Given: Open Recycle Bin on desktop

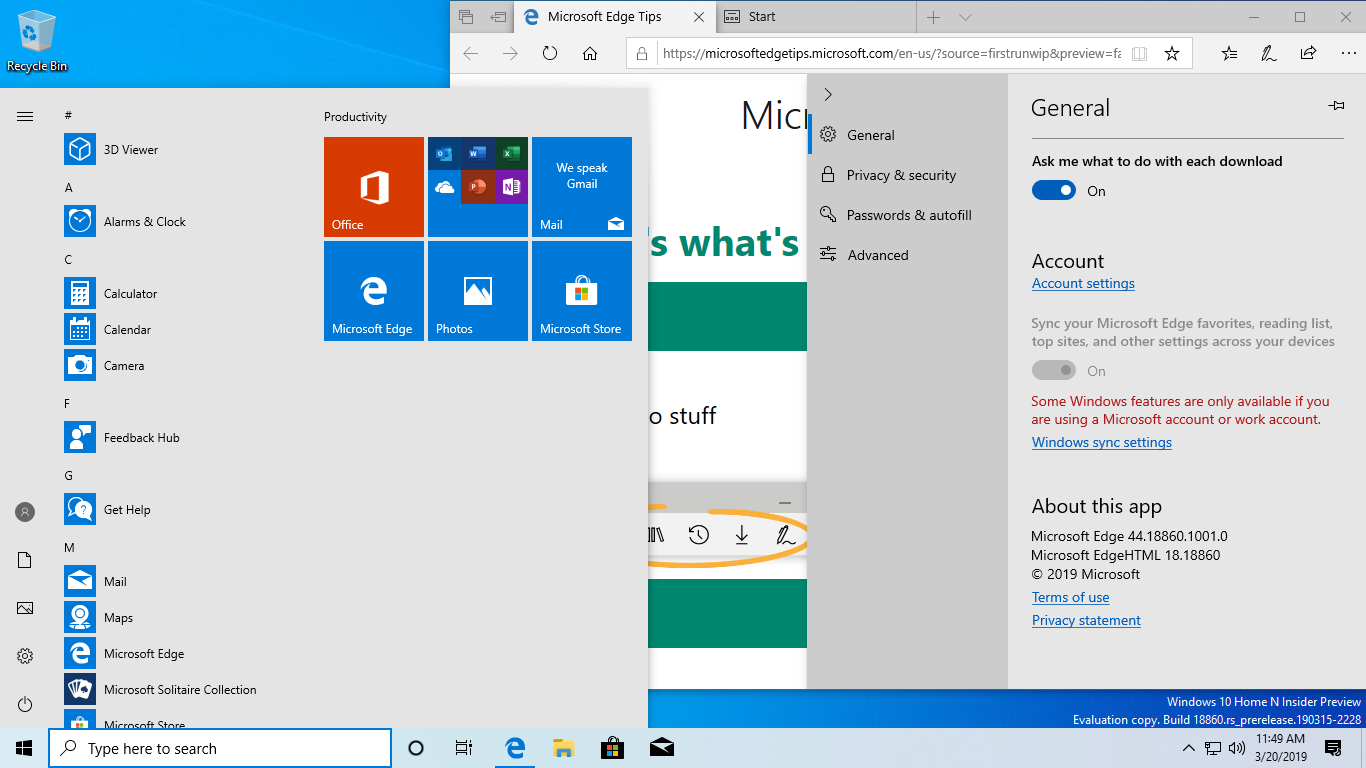Looking at the screenshot, I should [37, 43].
